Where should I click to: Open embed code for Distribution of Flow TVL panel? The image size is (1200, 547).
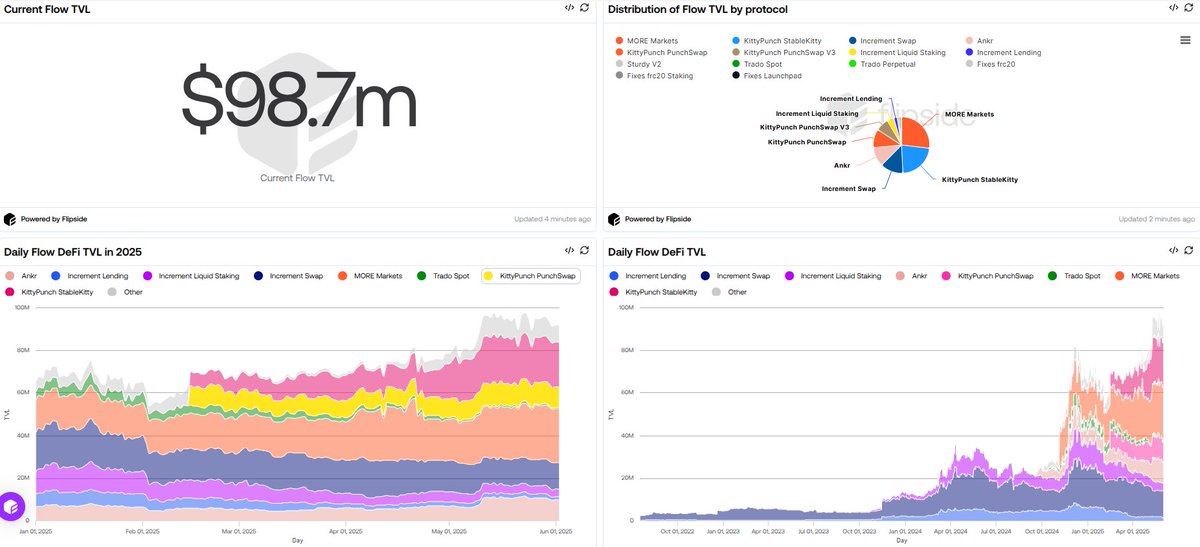tap(1173, 8)
